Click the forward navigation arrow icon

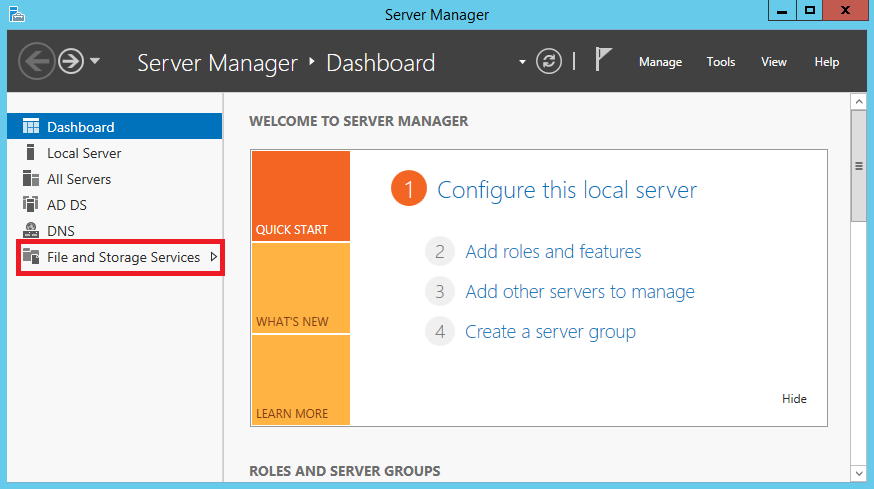(69, 62)
